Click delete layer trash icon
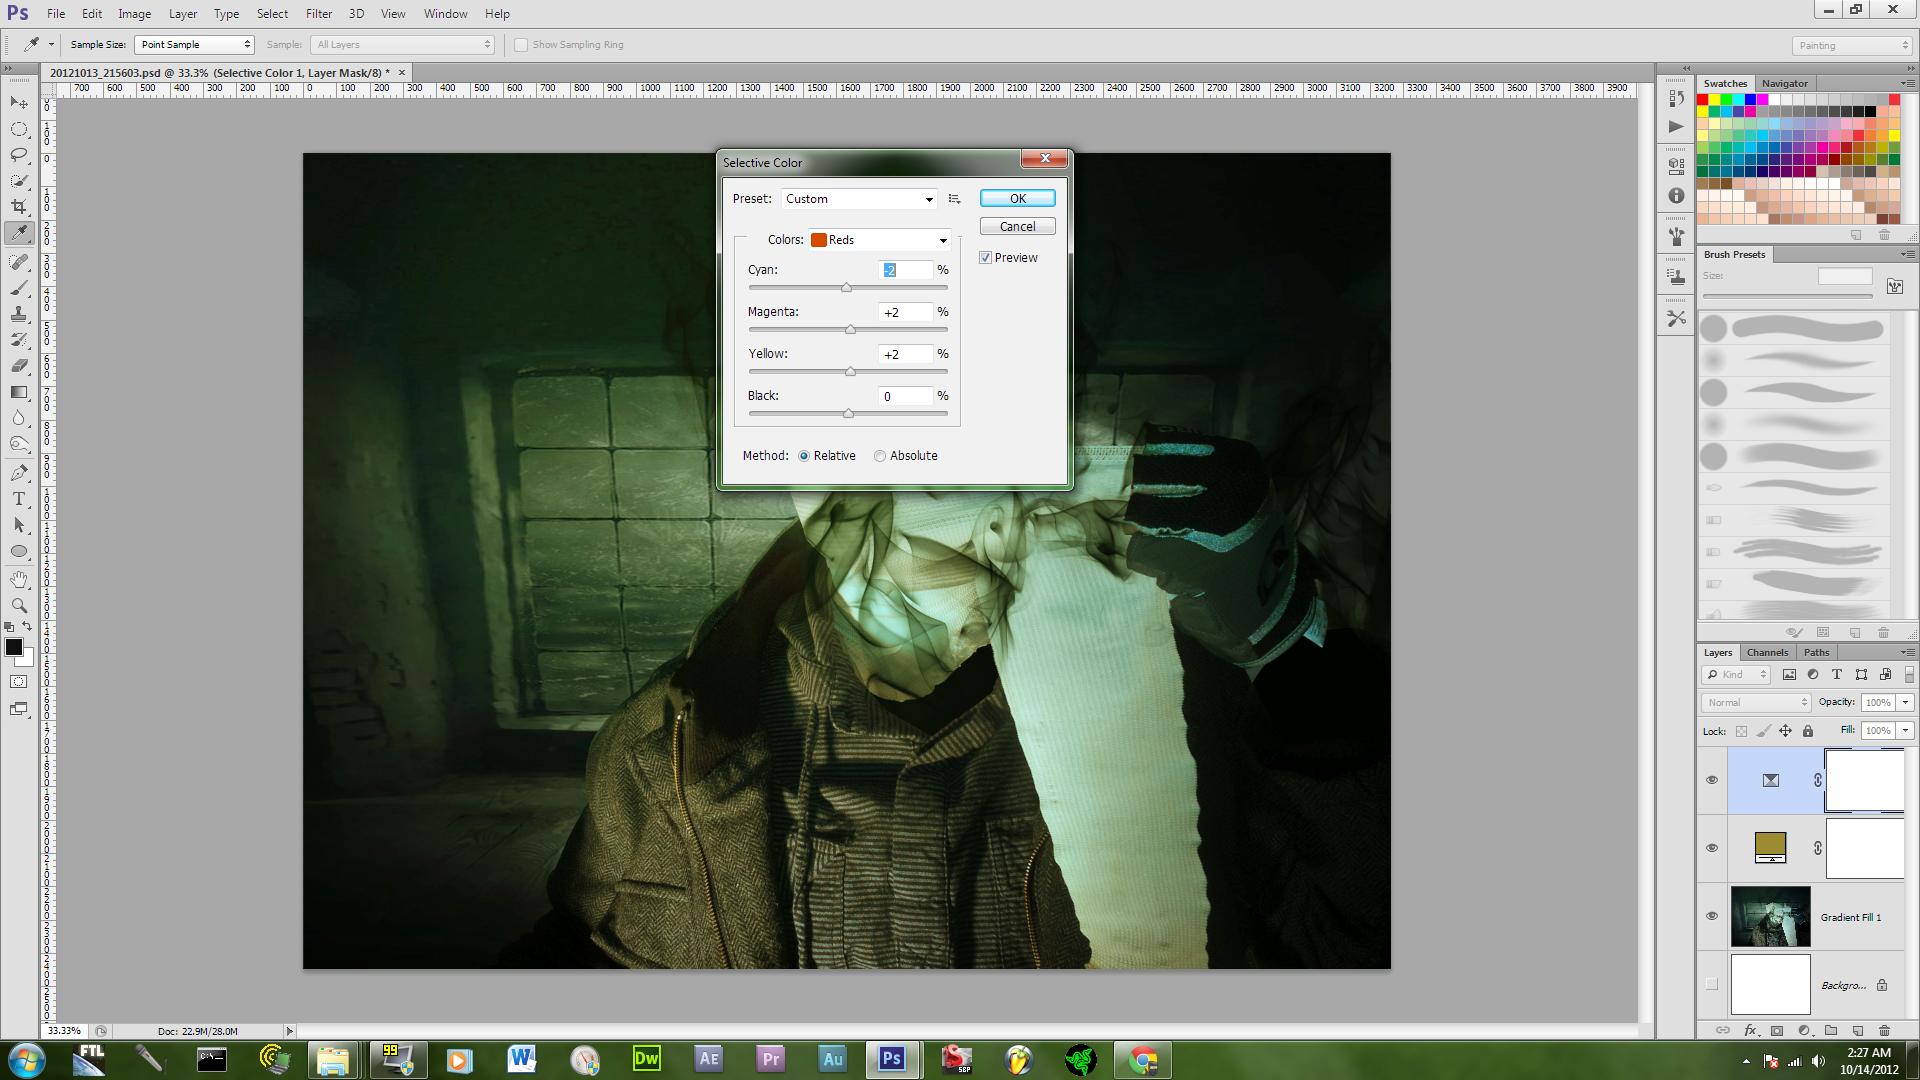This screenshot has width=1920, height=1080. 1884,1030
